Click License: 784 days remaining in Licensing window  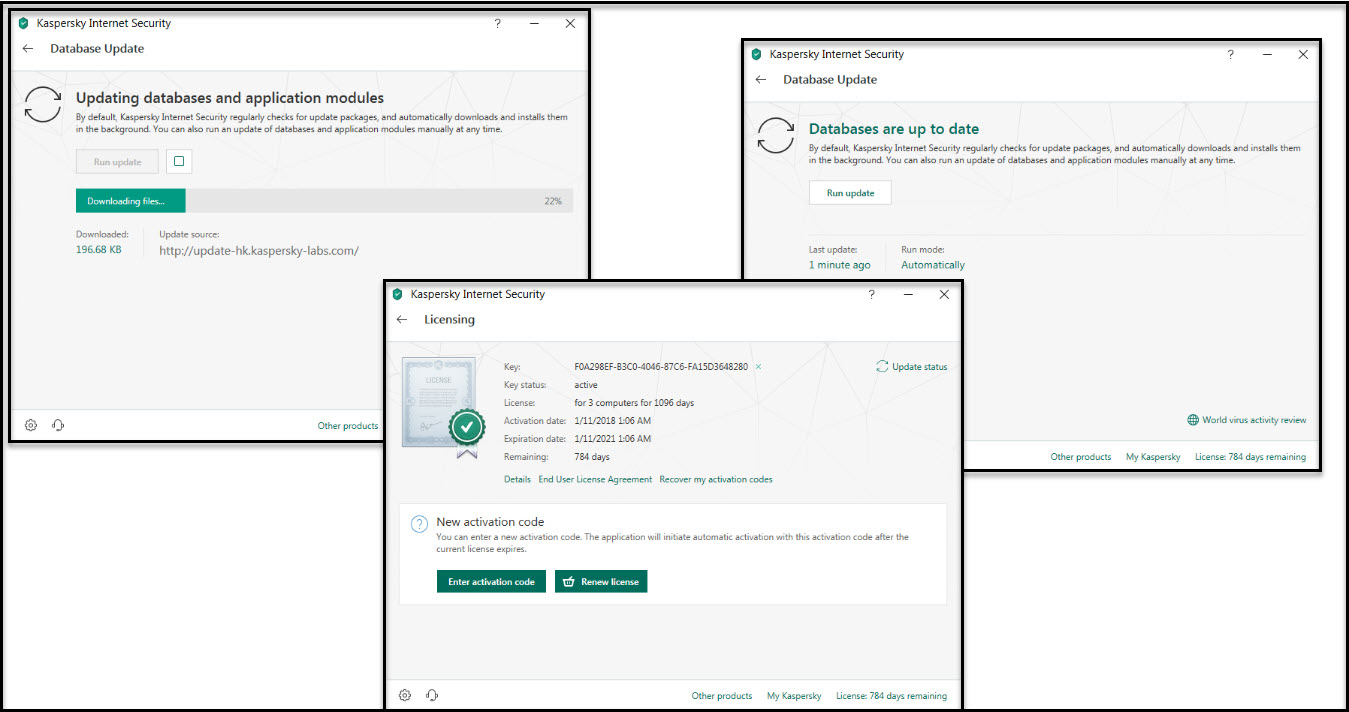tap(892, 696)
